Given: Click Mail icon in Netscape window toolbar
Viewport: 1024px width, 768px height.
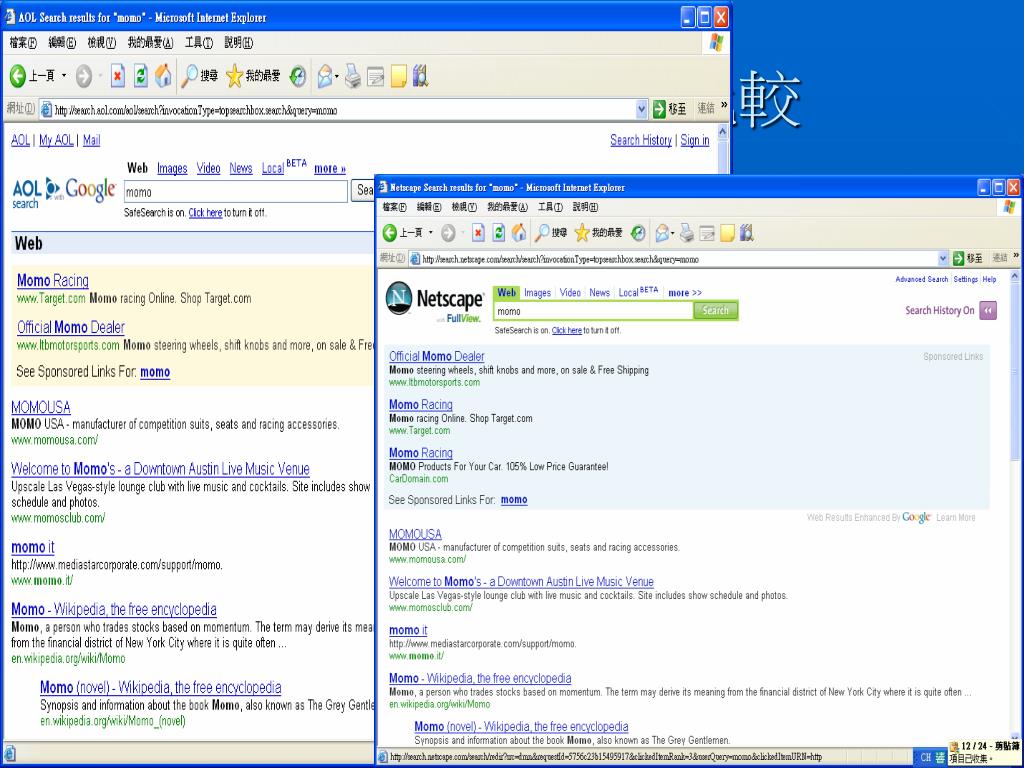Looking at the screenshot, I should pos(662,232).
